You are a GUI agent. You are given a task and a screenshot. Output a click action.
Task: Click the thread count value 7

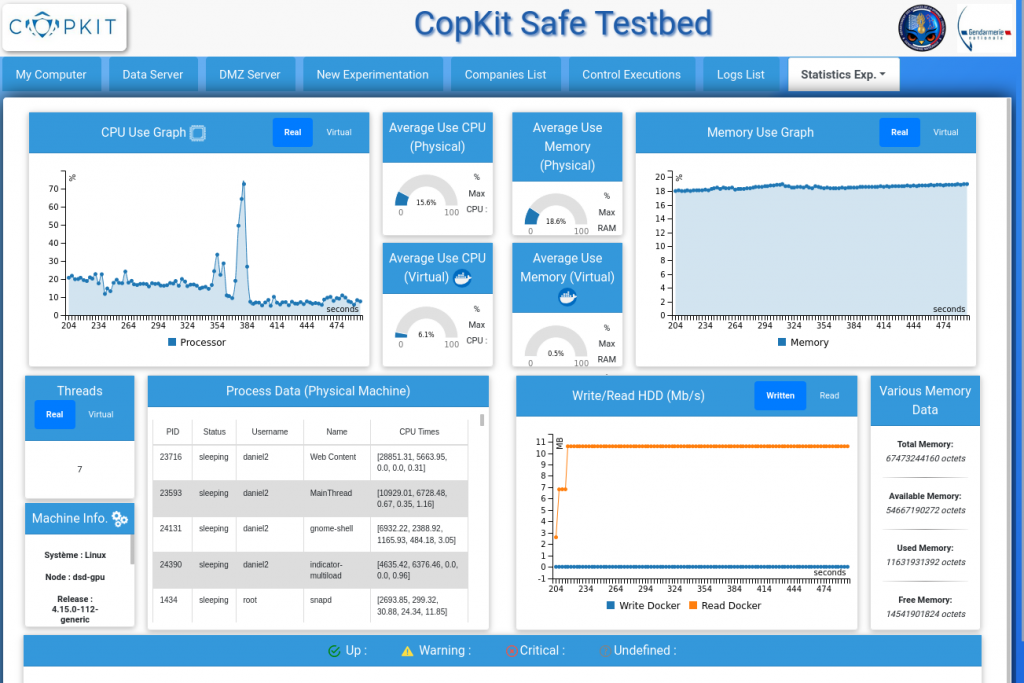[80, 469]
